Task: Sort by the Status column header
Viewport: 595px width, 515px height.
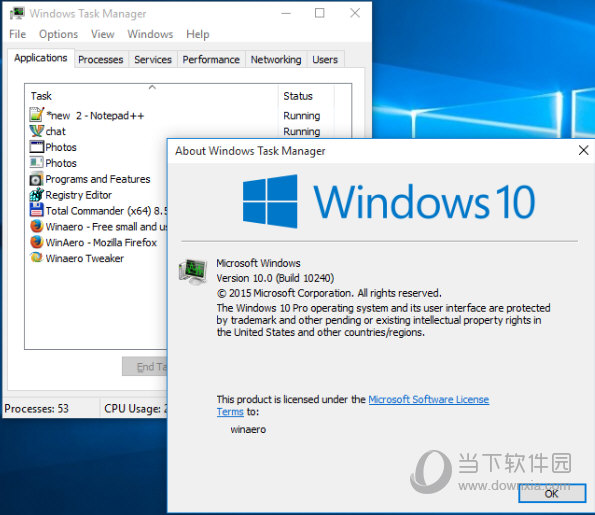Action: click(x=307, y=96)
